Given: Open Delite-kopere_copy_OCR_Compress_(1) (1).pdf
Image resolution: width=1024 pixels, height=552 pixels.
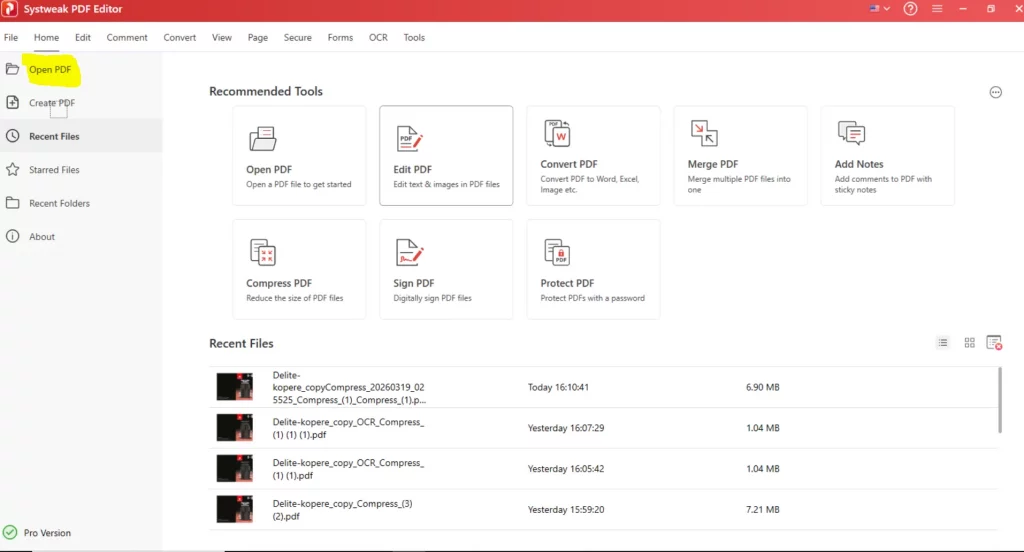Looking at the screenshot, I should click(348, 468).
